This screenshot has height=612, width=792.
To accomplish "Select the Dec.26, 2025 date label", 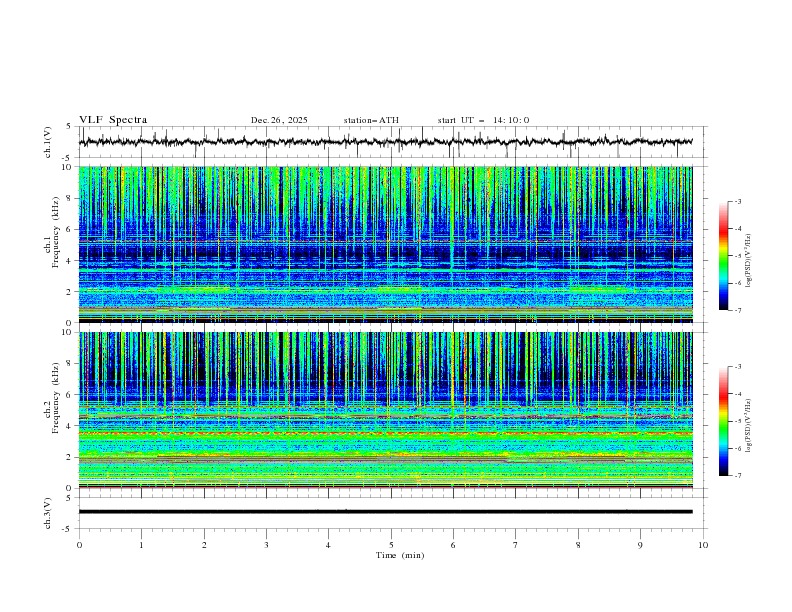I will pyautogui.click(x=279, y=120).
